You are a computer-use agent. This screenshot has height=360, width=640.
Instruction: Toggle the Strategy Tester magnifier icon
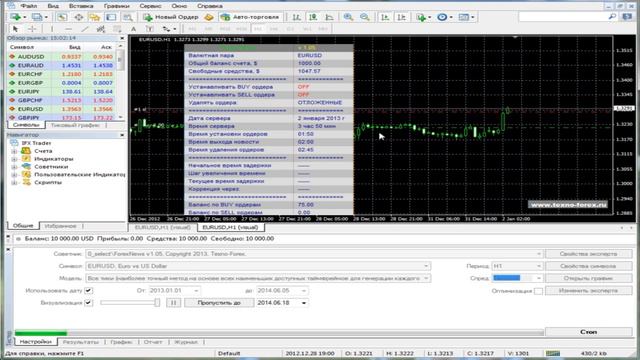click(128, 17)
